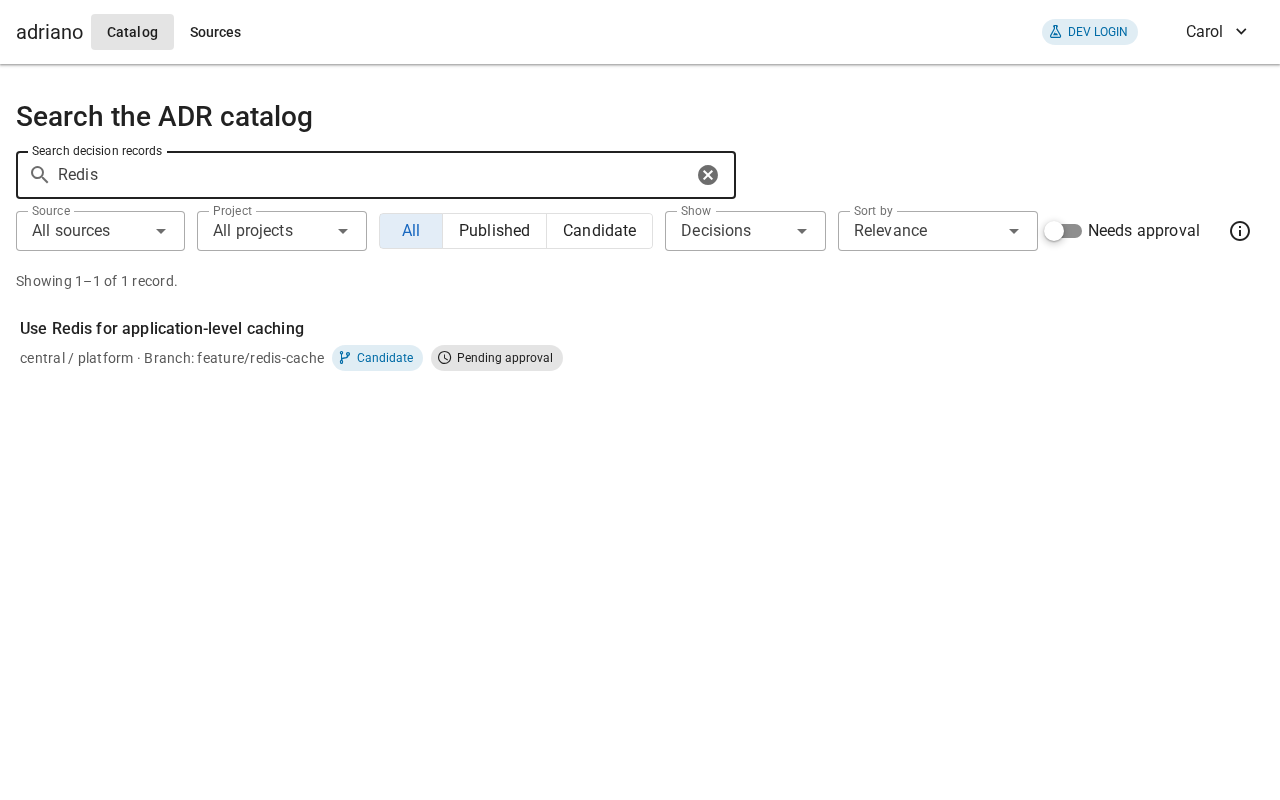Clear the Redis search query
This screenshot has height=800, width=1280.
tap(708, 175)
